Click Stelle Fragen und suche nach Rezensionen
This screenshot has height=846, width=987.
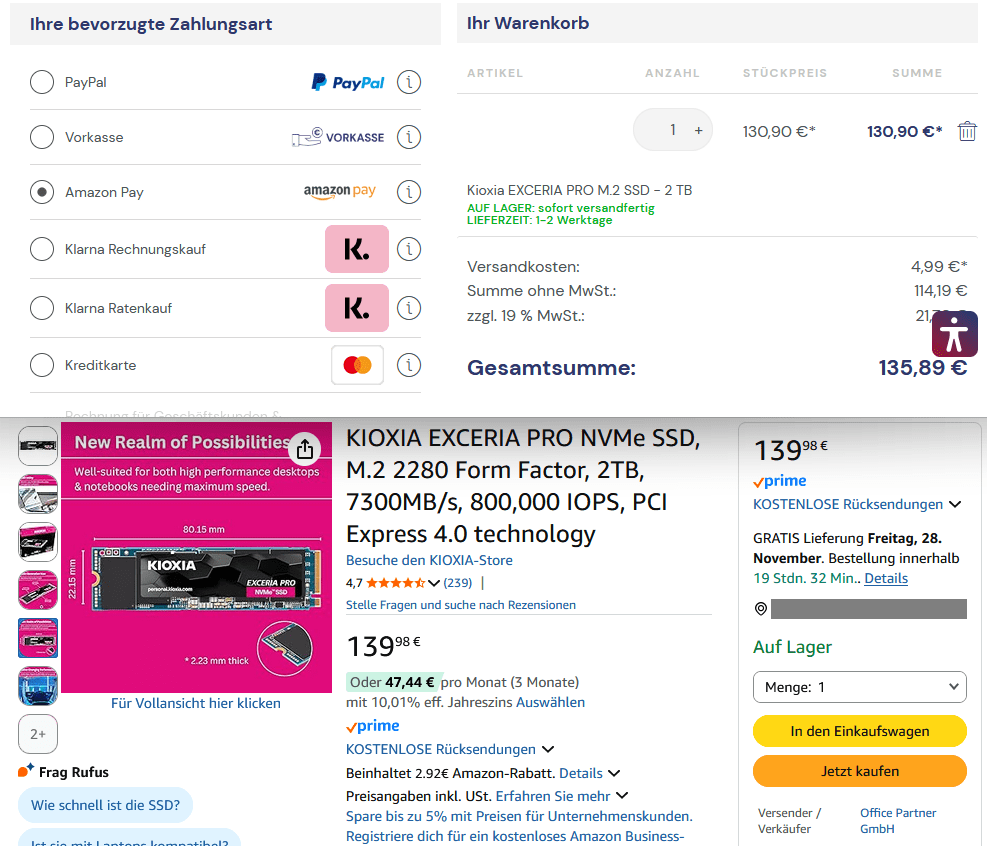click(x=461, y=605)
